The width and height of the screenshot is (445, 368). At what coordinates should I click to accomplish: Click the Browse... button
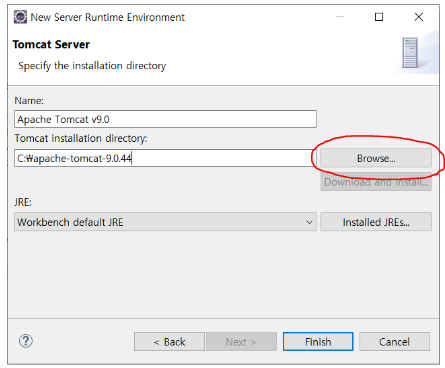coord(376,158)
